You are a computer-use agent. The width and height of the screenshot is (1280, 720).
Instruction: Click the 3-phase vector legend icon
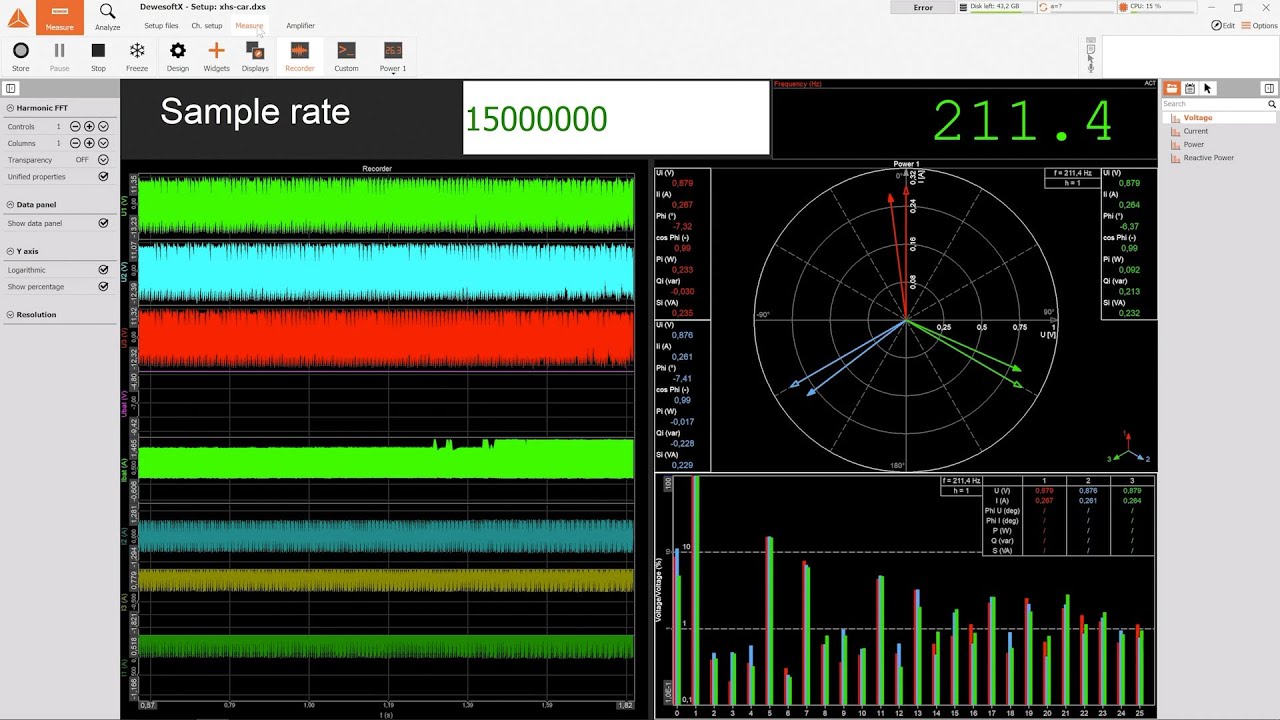click(1130, 449)
